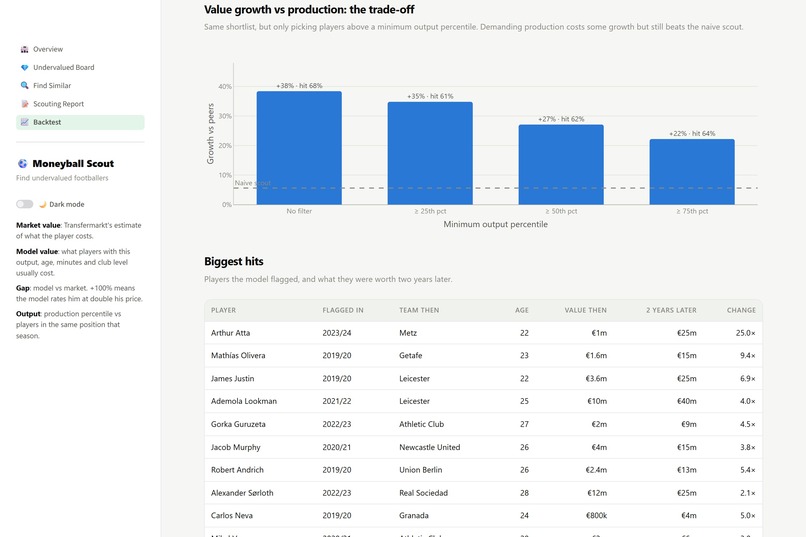This screenshot has height=537, width=806.
Task: Click the Undervalued Board diamond icon
Action: [x=24, y=67]
